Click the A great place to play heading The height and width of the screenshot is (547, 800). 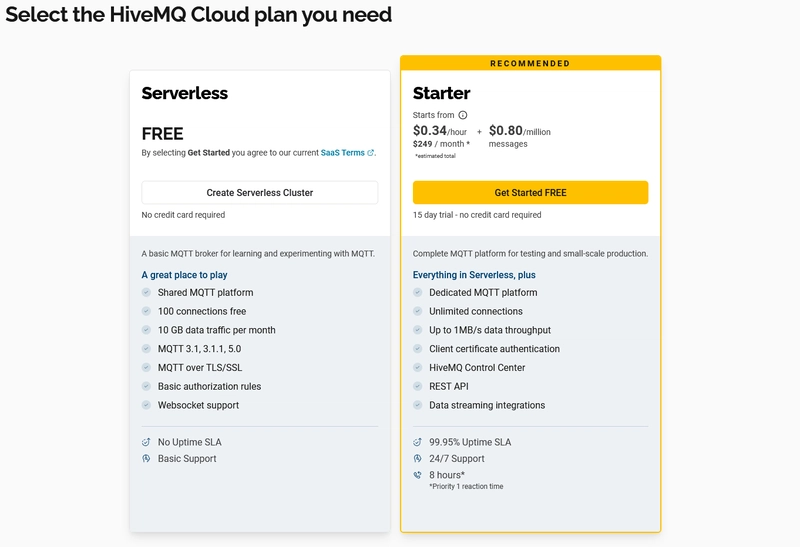(184, 275)
